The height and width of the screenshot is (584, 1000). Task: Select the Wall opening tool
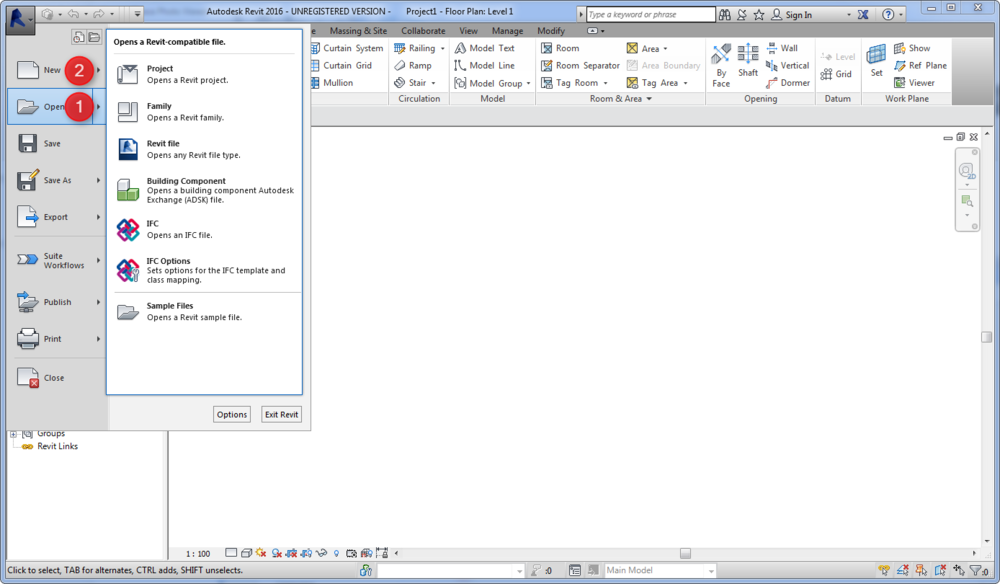(x=782, y=48)
